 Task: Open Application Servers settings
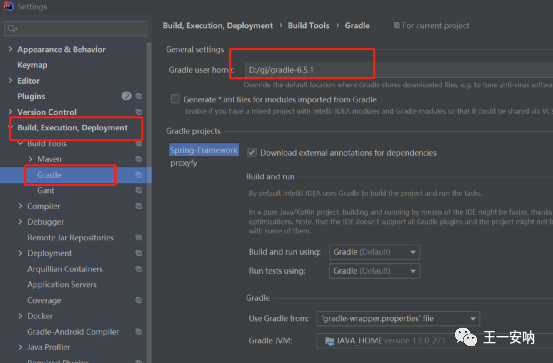62,284
